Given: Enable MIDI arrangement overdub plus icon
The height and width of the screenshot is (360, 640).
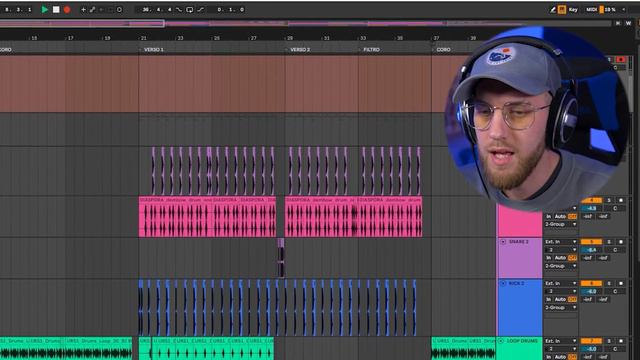Looking at the screenshot, I should coord(83,9).
